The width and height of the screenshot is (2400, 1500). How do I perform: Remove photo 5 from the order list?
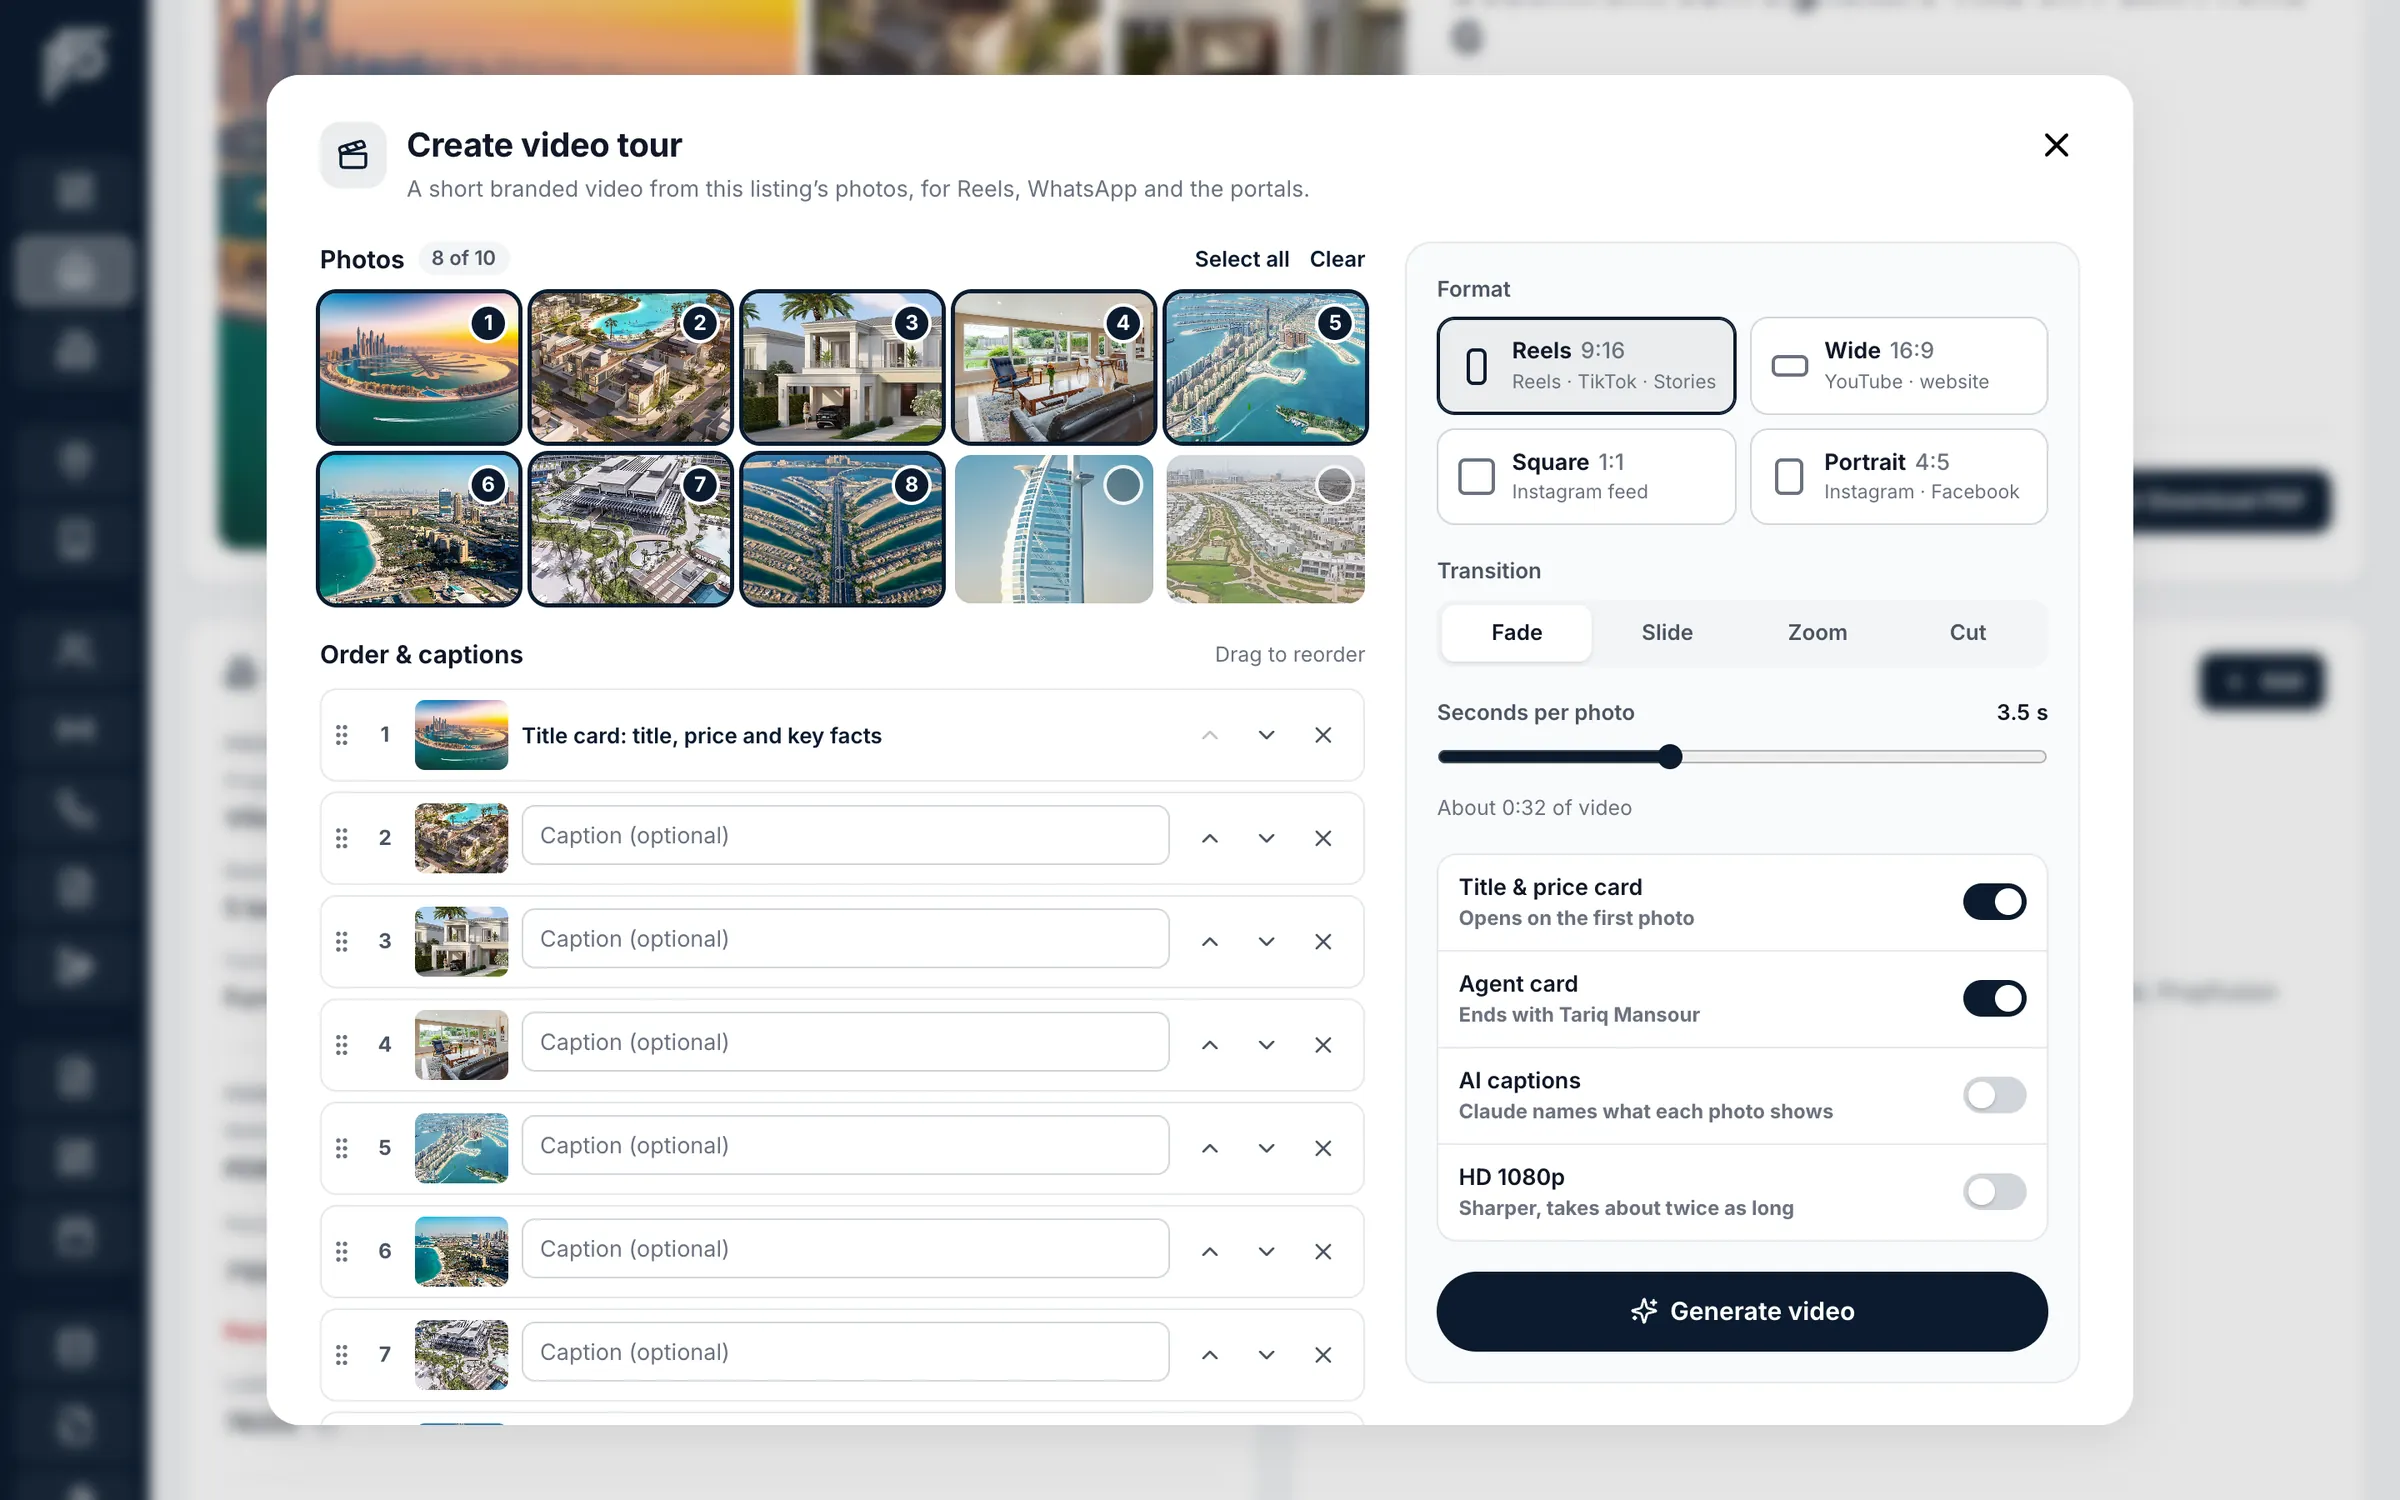click(1323, 1148)
